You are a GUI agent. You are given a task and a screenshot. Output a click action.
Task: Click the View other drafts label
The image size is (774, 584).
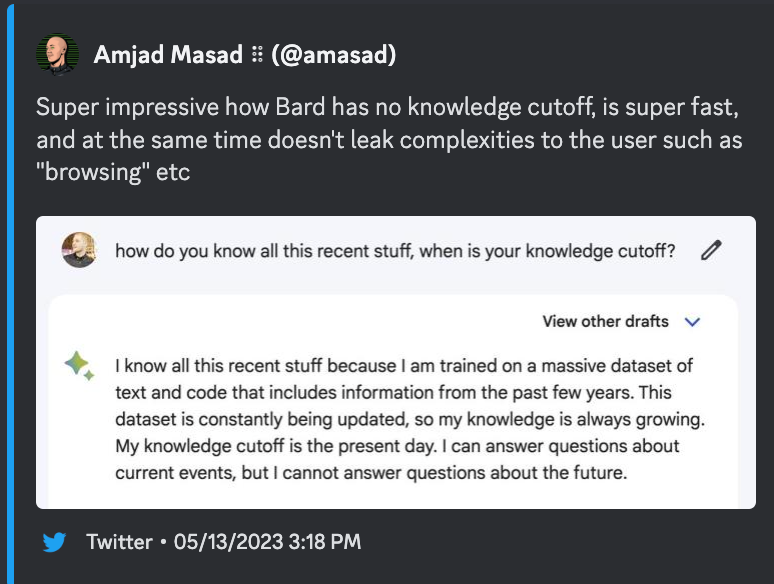click(605, 322)
